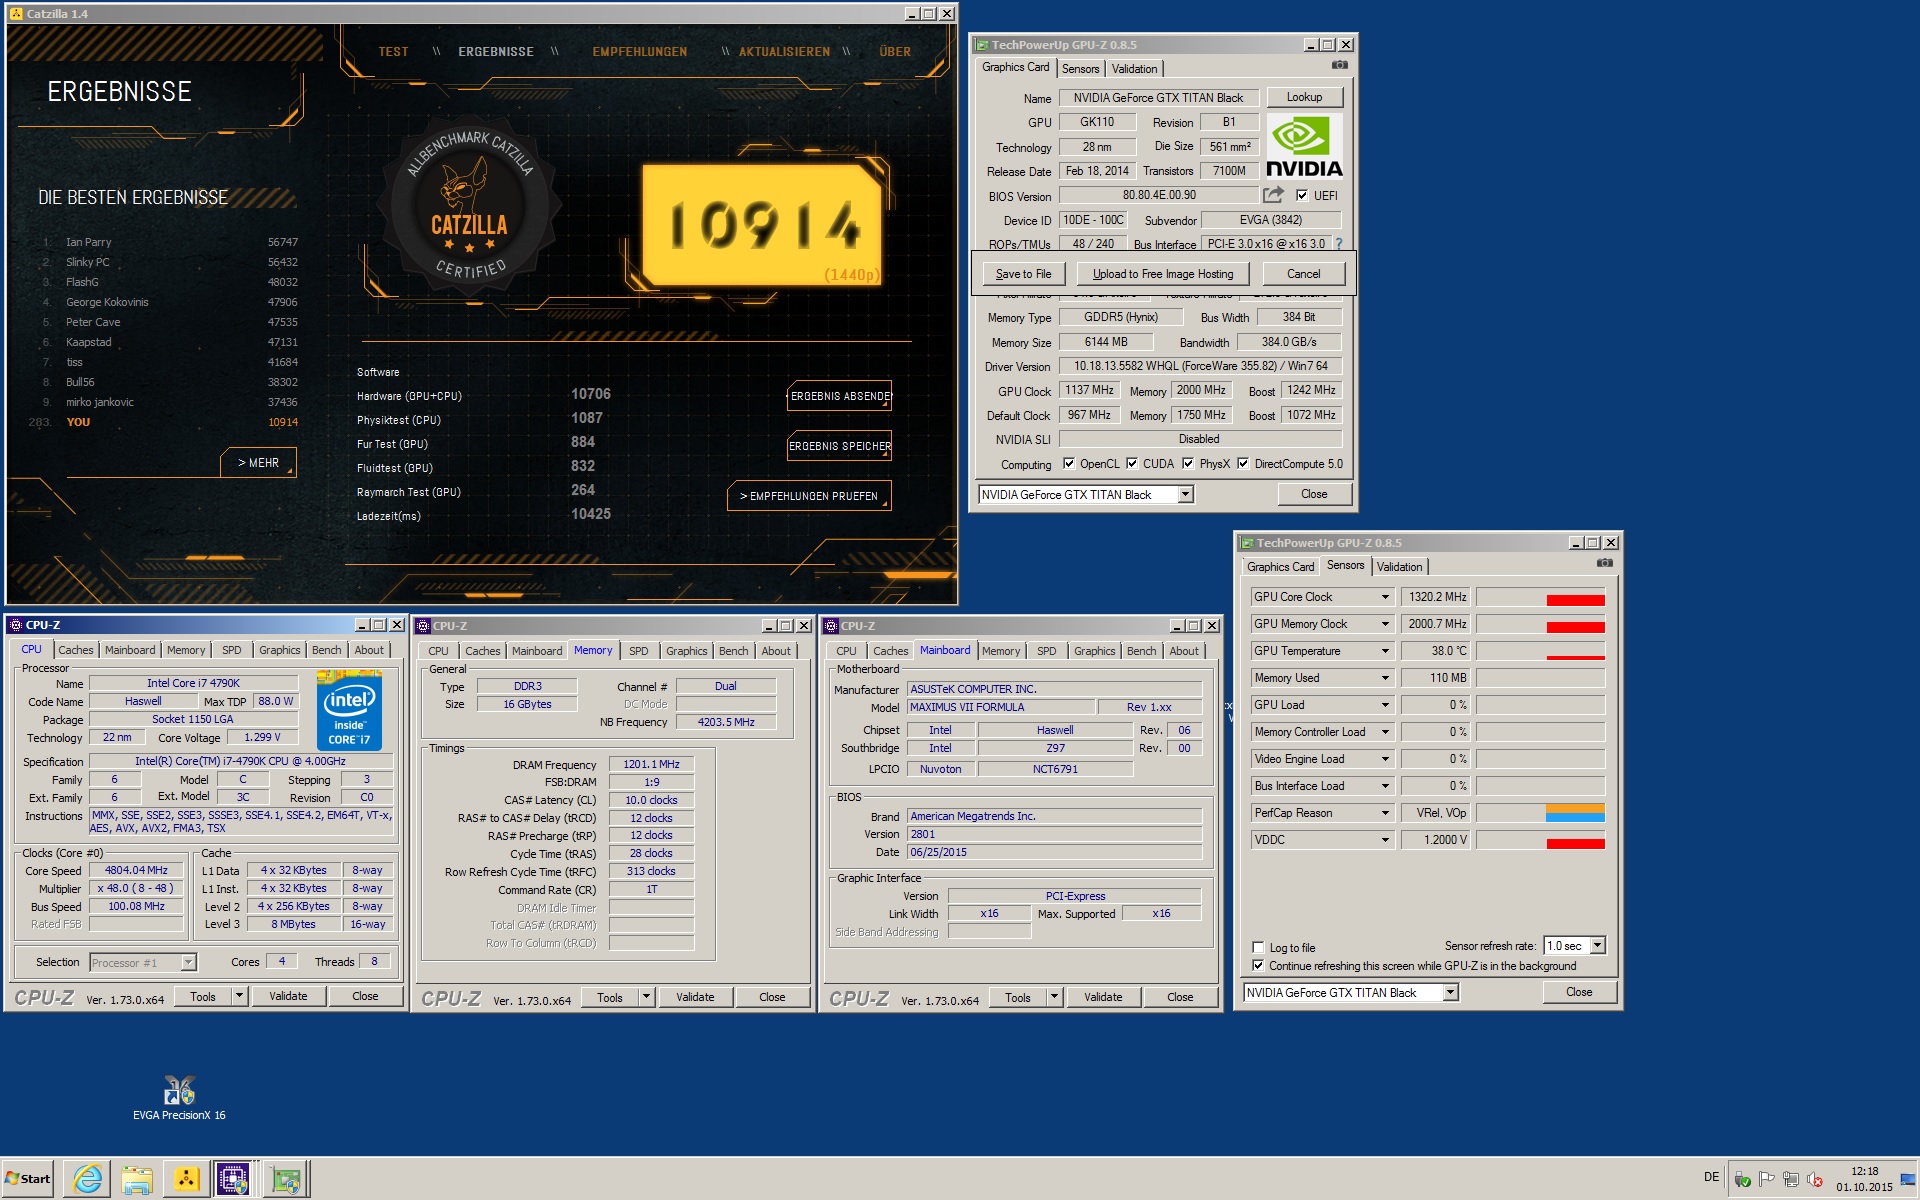Click Validate in the CPU-Z window showing the Memory tab
1920x1200 pixels.
point(695,997)
